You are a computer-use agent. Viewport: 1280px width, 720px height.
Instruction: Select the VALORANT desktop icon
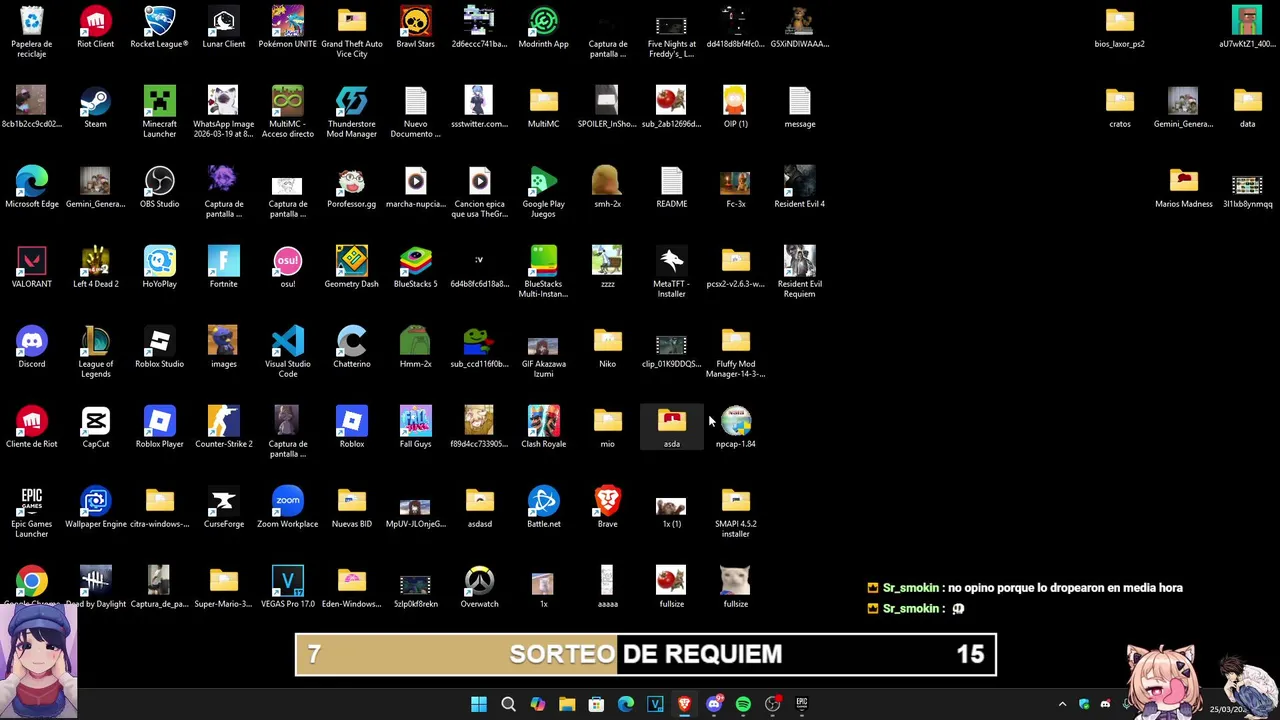(x=32, y=262)
